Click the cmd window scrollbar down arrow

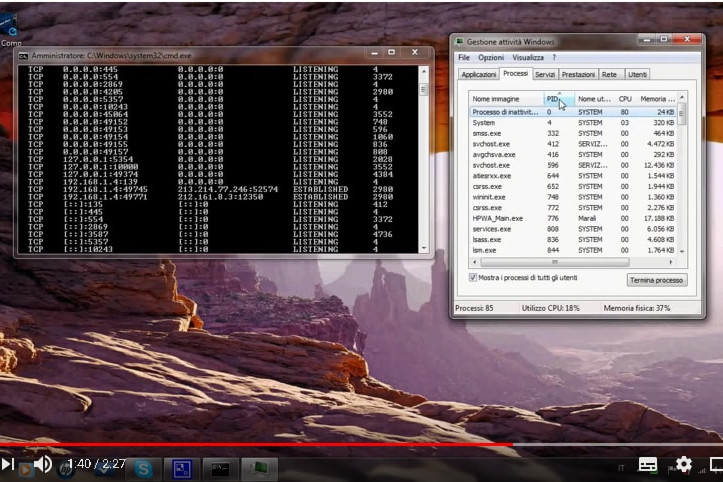coord(423,248)
